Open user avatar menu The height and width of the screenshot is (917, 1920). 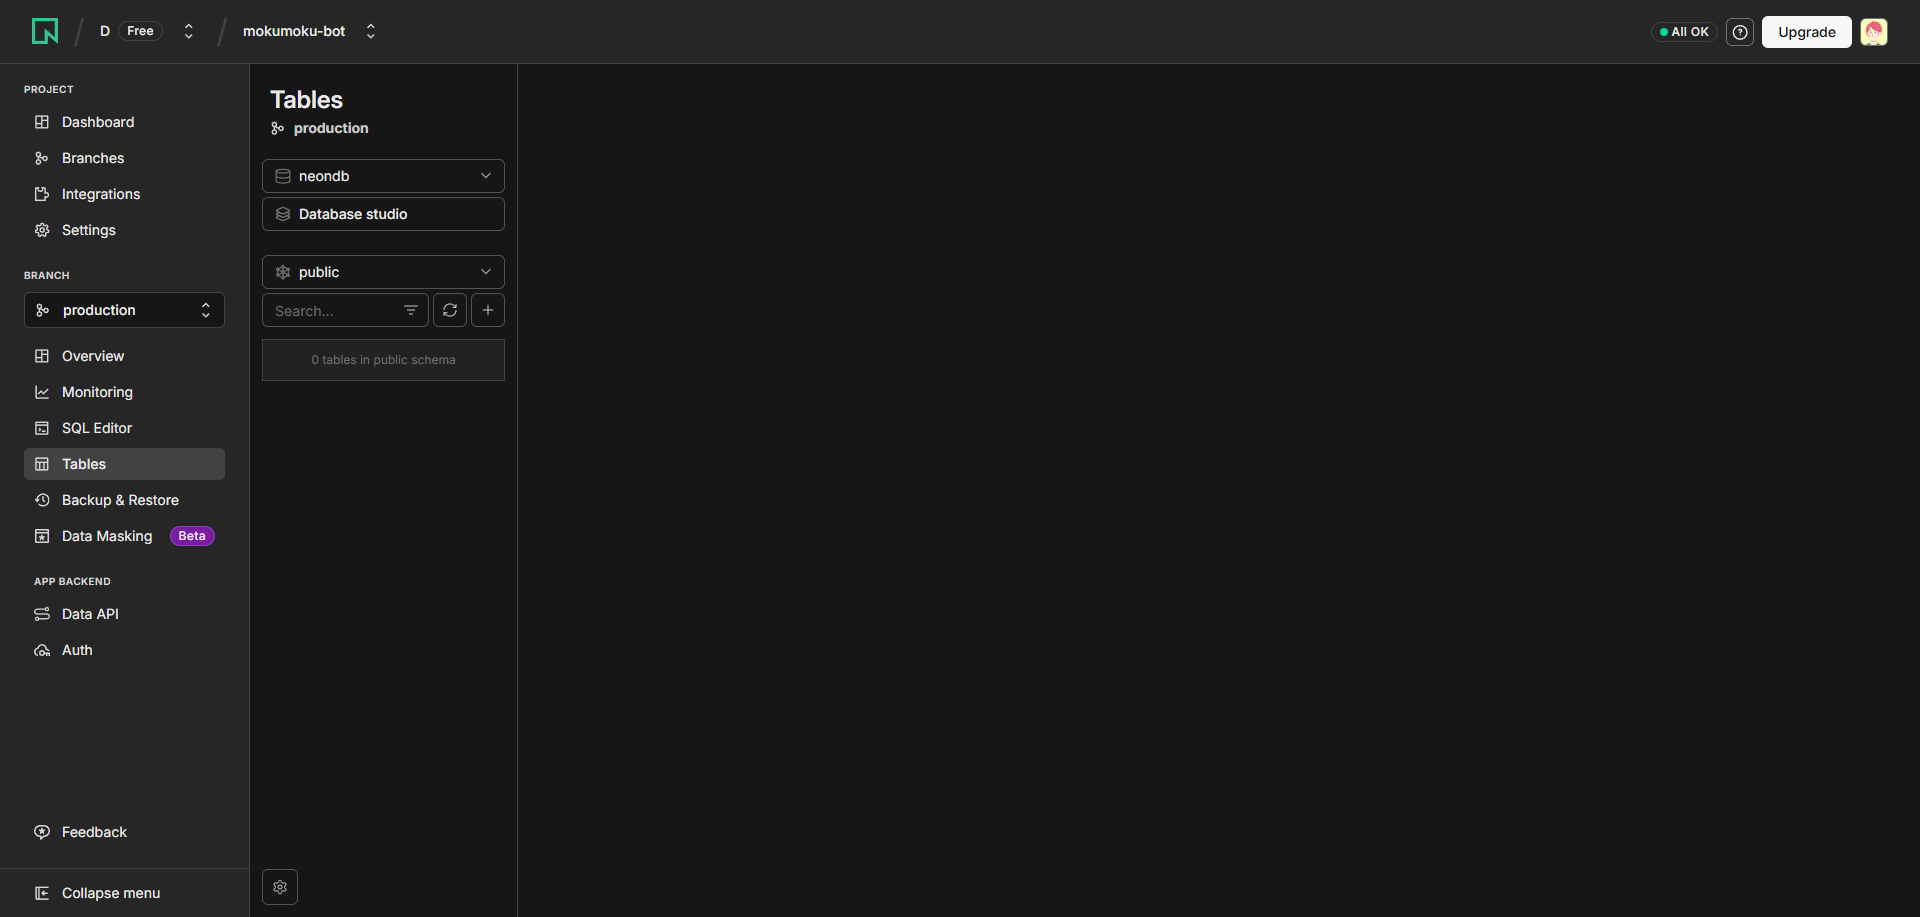tap(1874, 32)
